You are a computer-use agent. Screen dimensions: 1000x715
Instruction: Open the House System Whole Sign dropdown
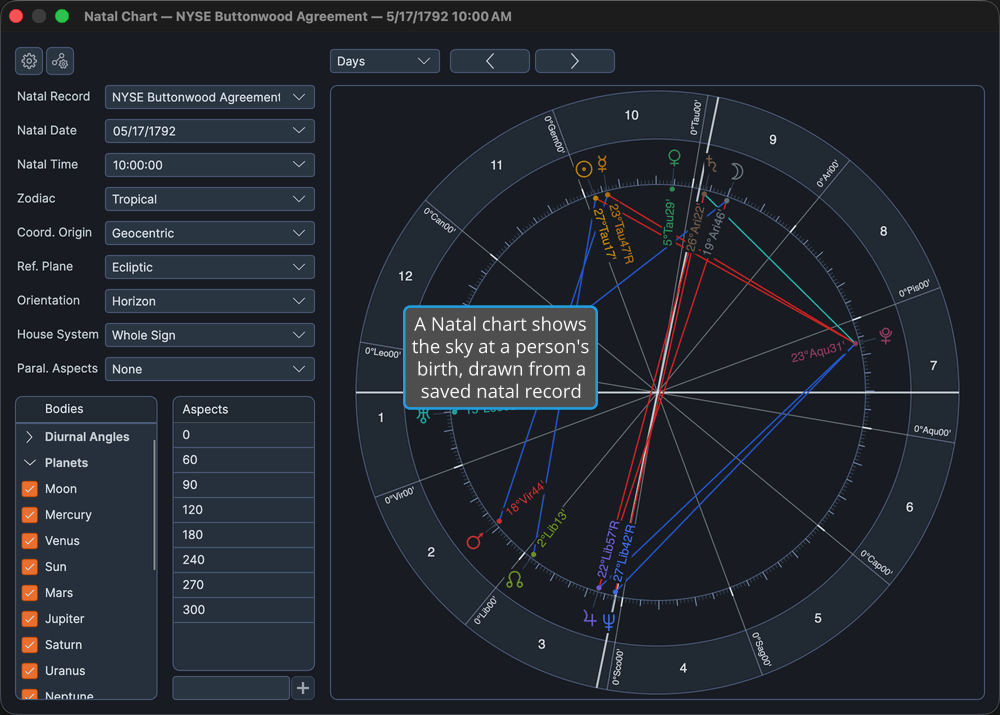210,335
